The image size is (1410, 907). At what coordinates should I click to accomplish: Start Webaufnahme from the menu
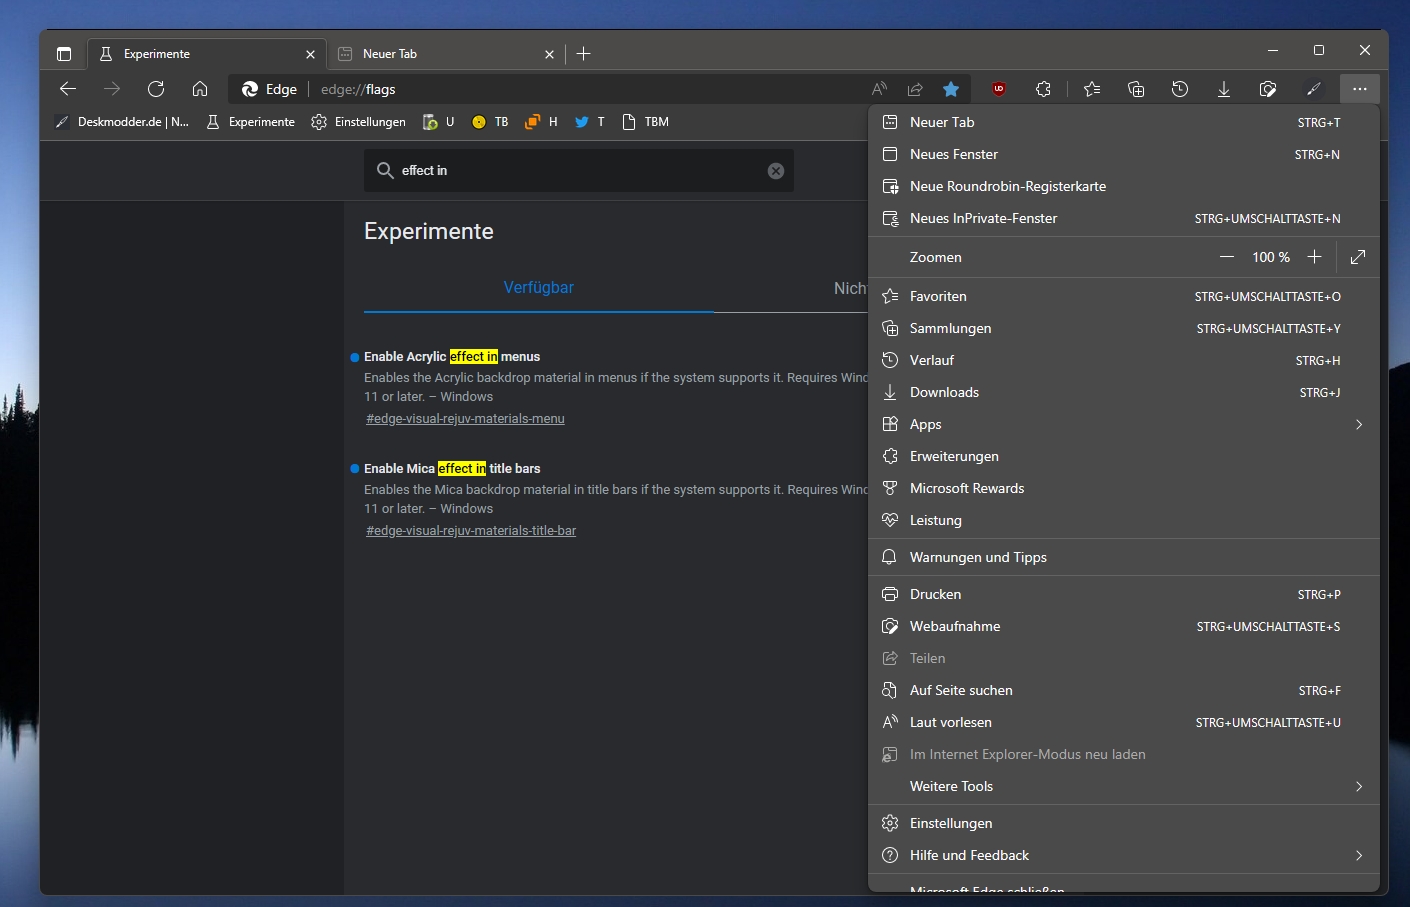(x=1124, y=626)
